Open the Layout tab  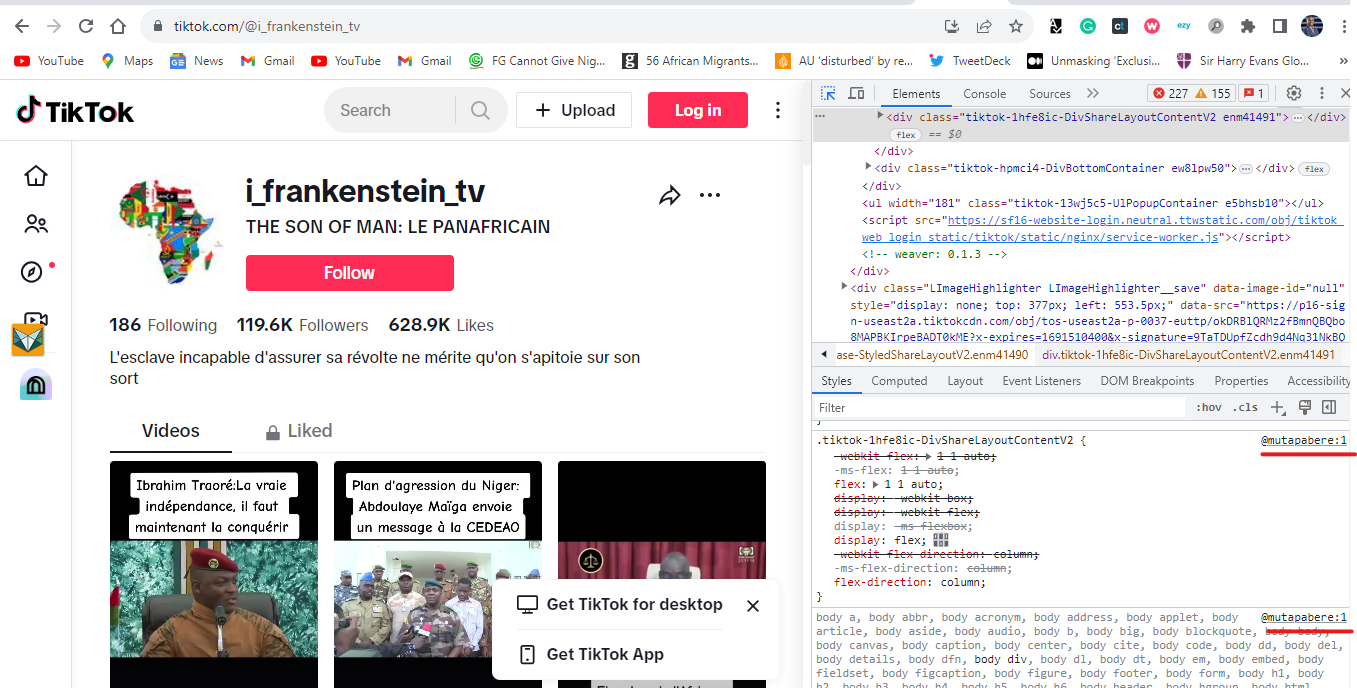[x=965, y=381]
